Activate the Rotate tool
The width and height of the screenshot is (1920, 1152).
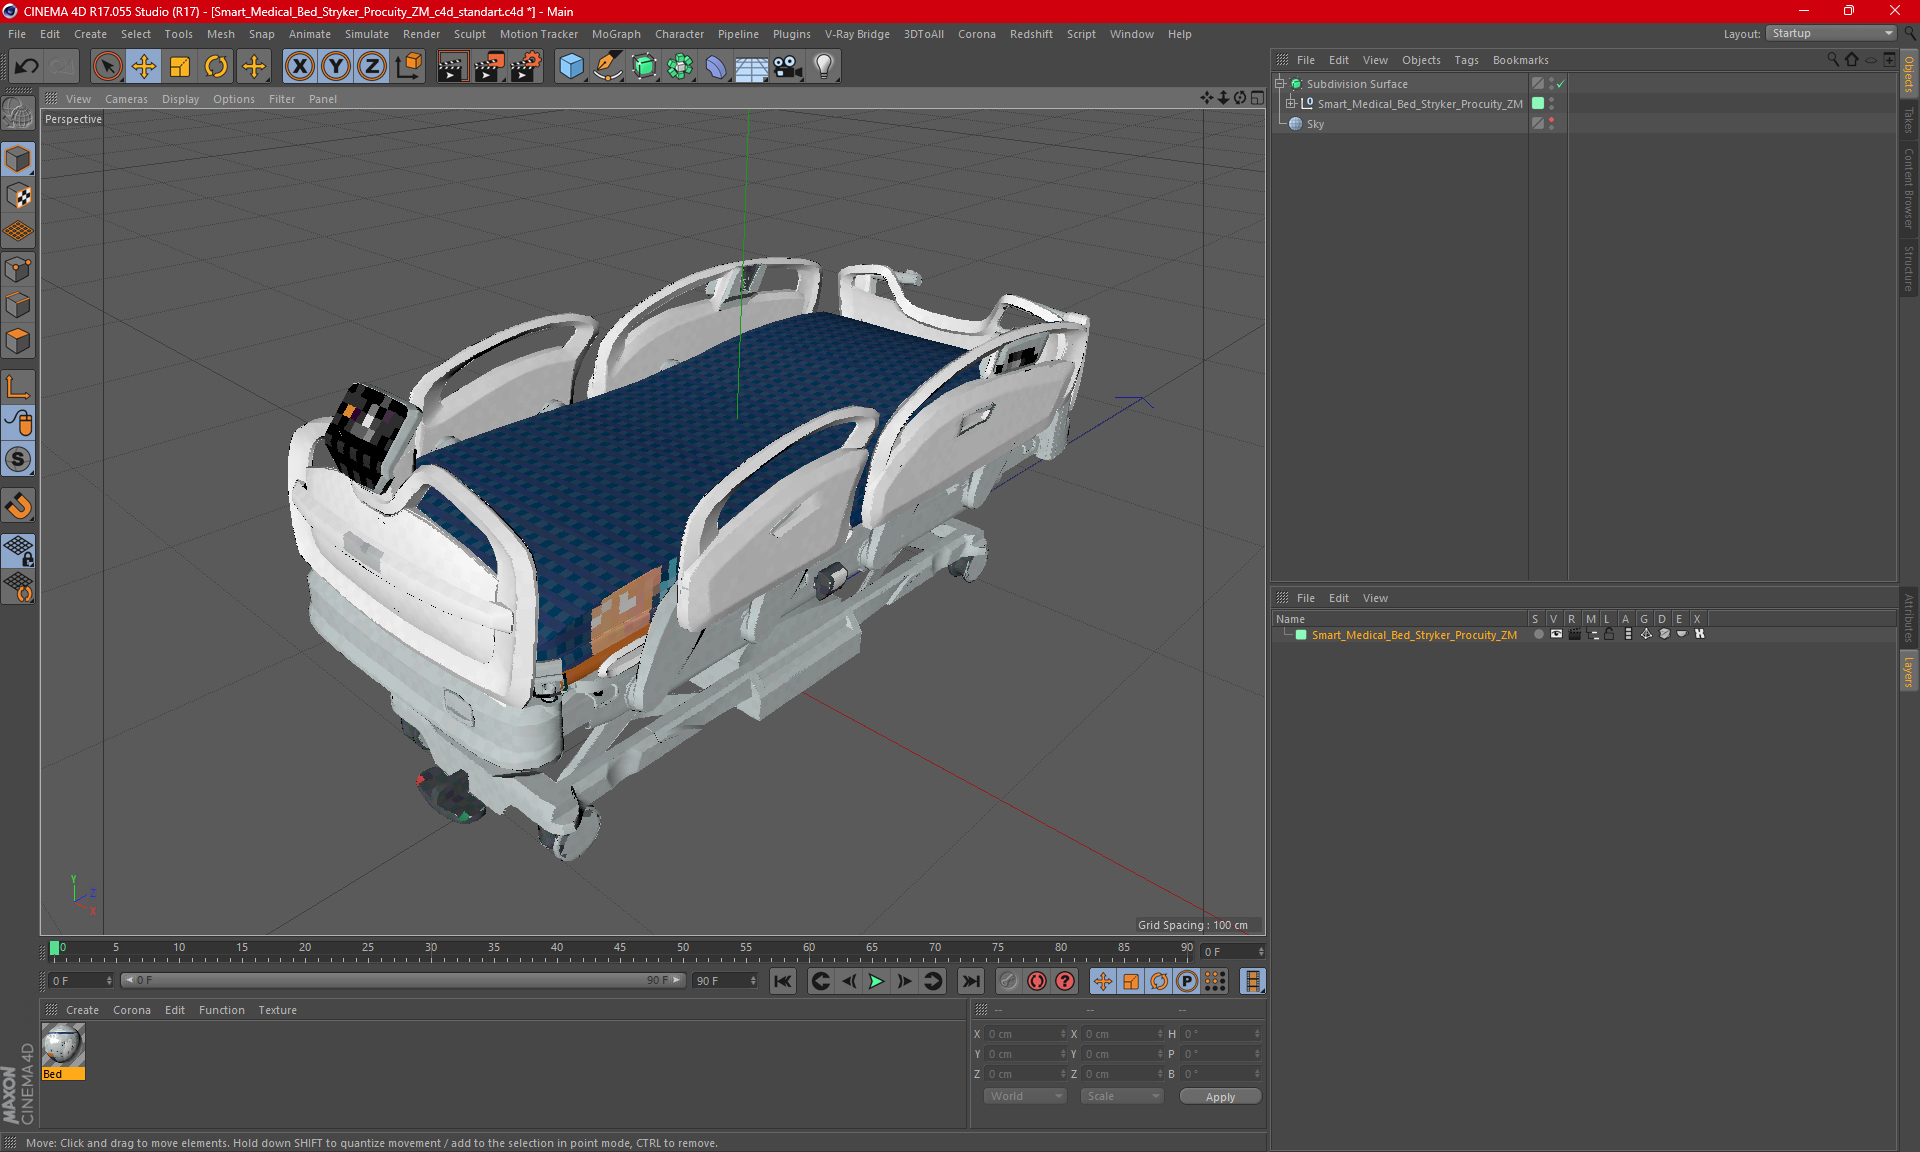[x=216, y=67]
